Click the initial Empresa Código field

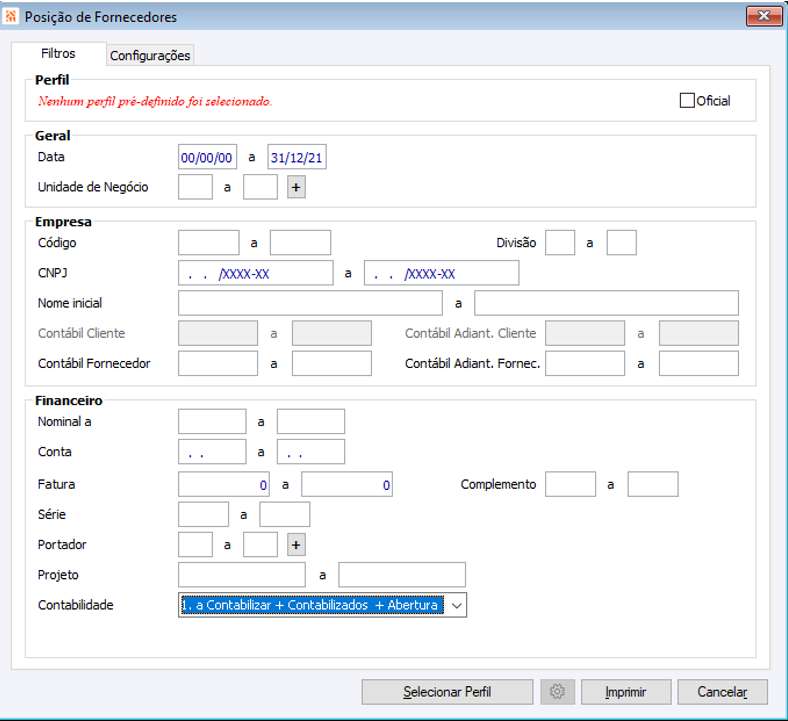(x=209, y=243)
